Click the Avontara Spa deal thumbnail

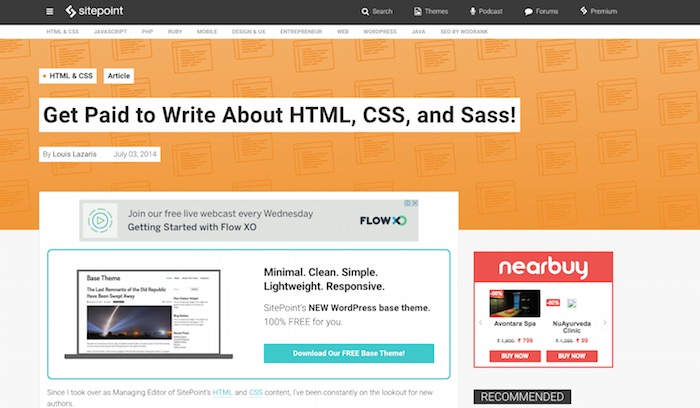click(x=515, y=304)
